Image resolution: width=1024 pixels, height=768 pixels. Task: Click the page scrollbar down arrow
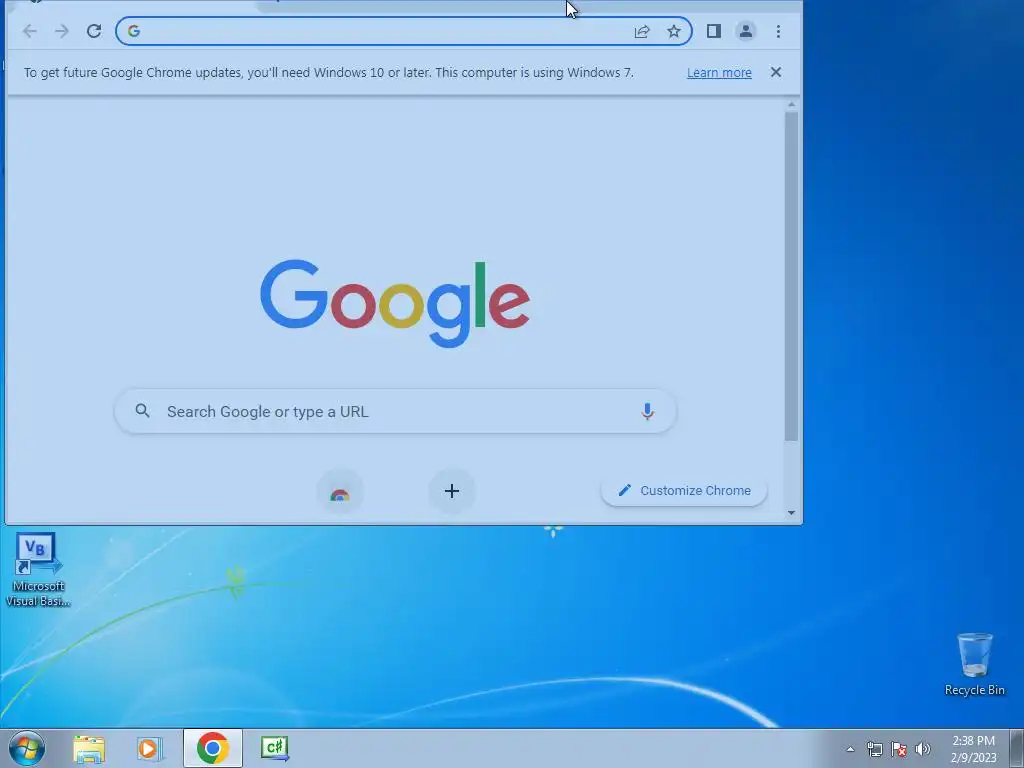point(792,513)
